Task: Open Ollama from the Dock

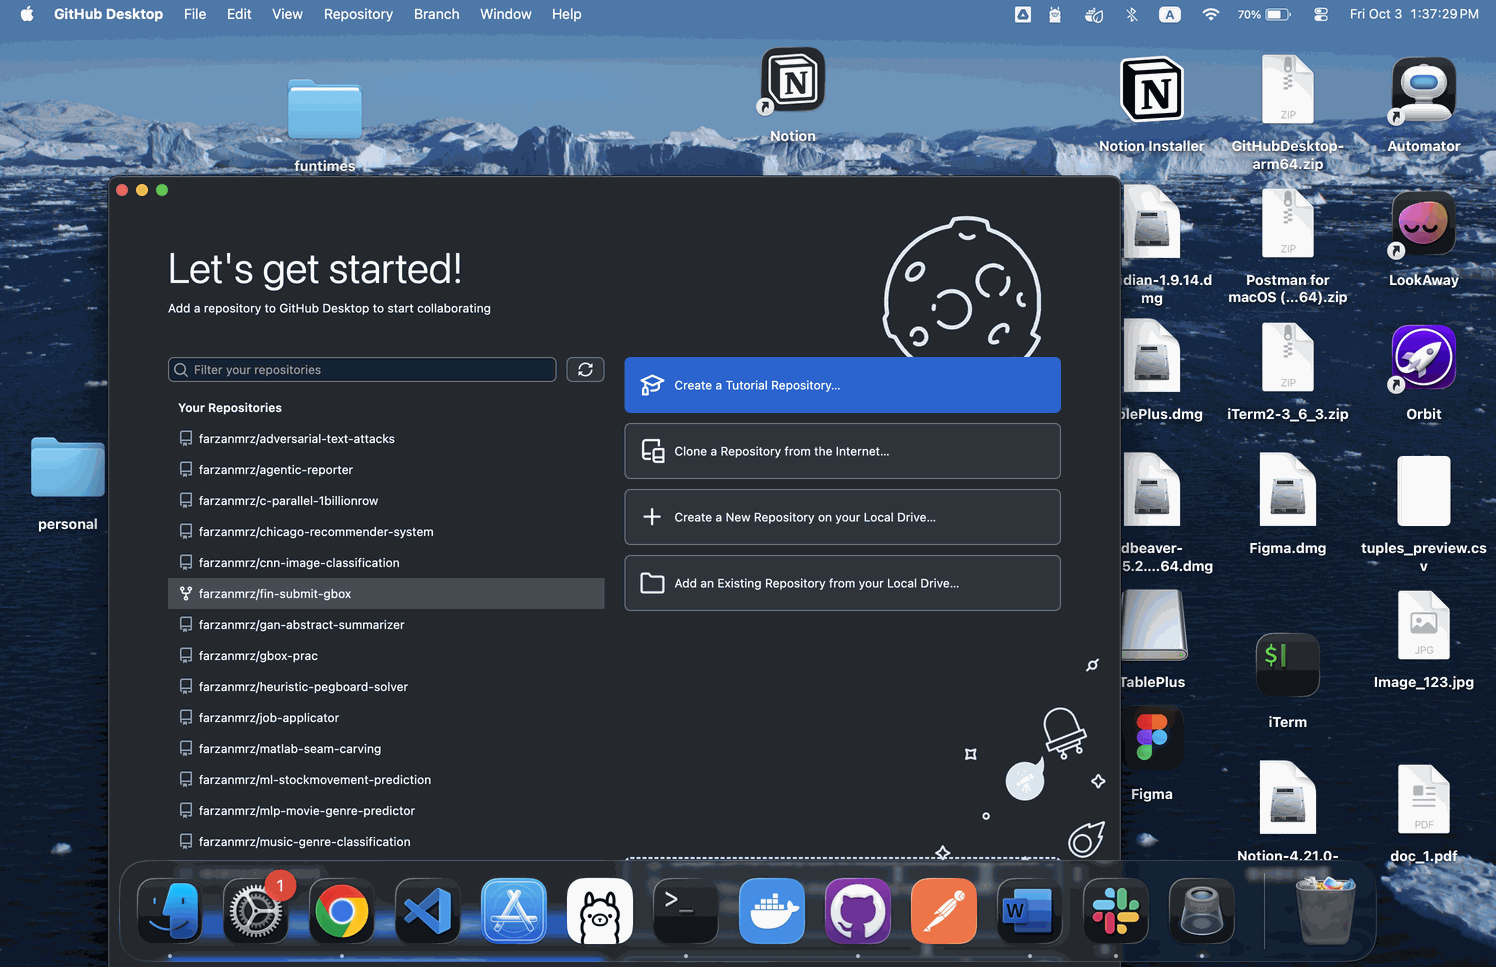Action: [600, 911]
